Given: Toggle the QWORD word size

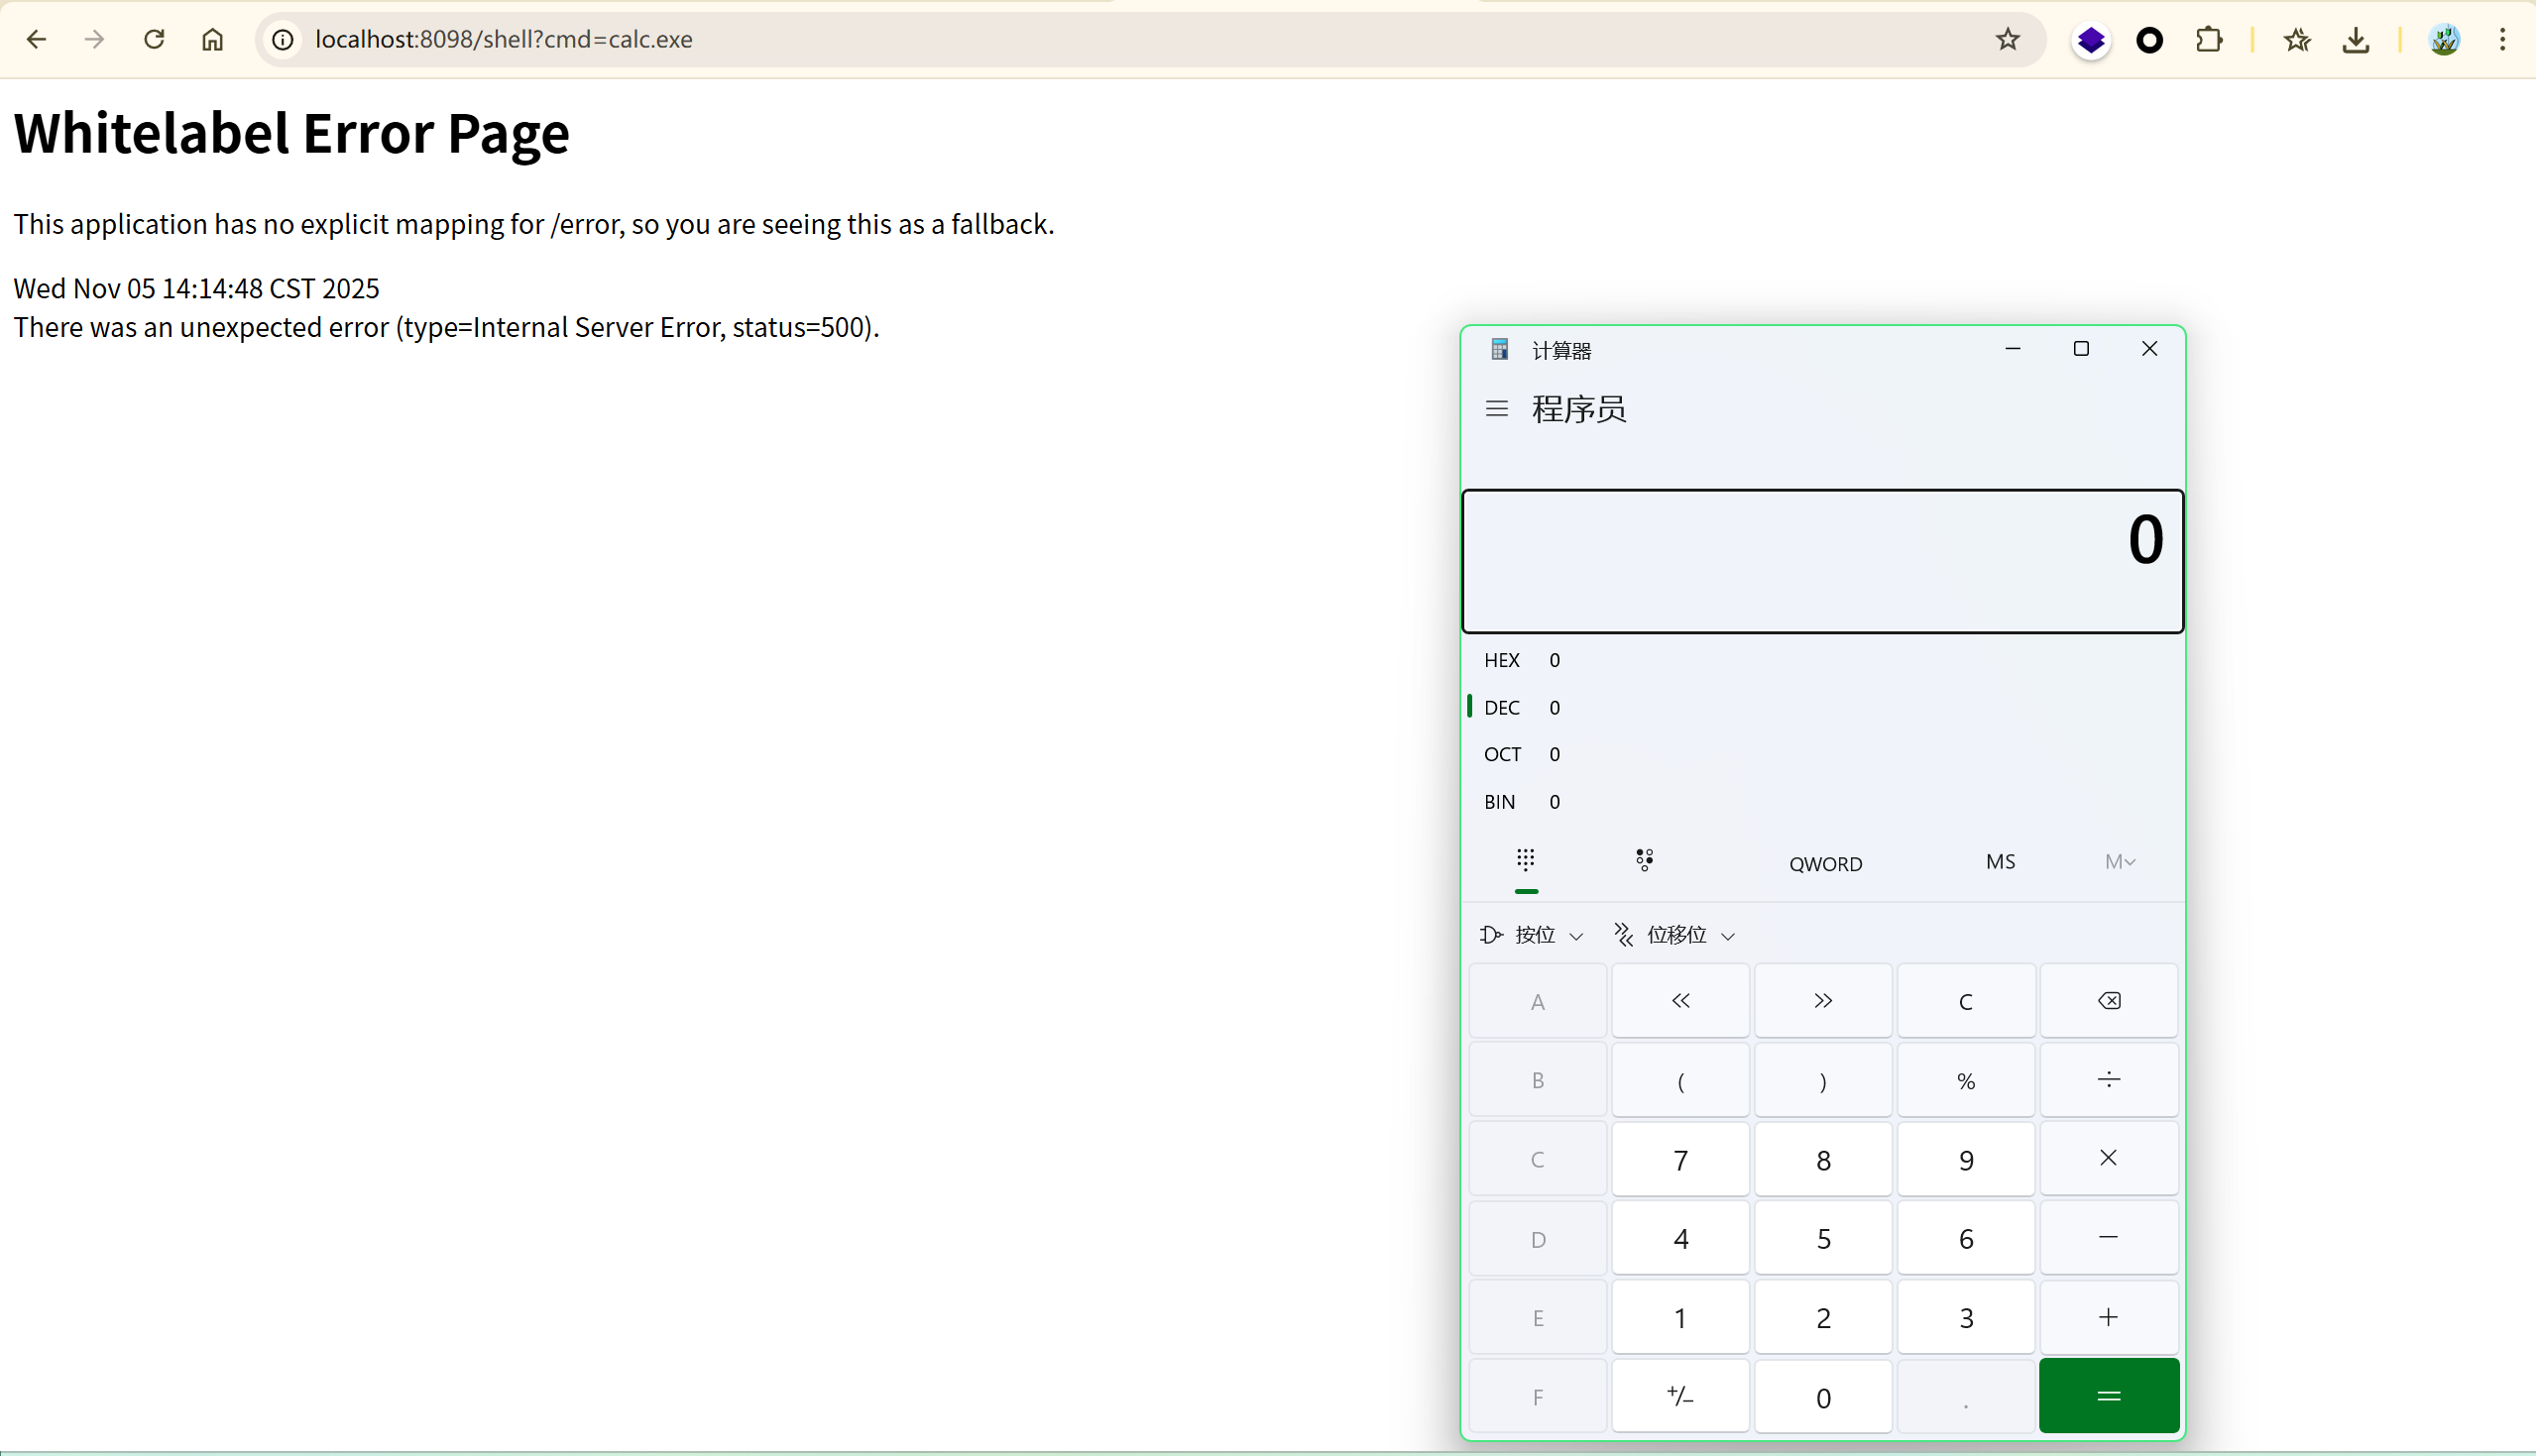Looking at the screenshot, I should [1825, 864].
